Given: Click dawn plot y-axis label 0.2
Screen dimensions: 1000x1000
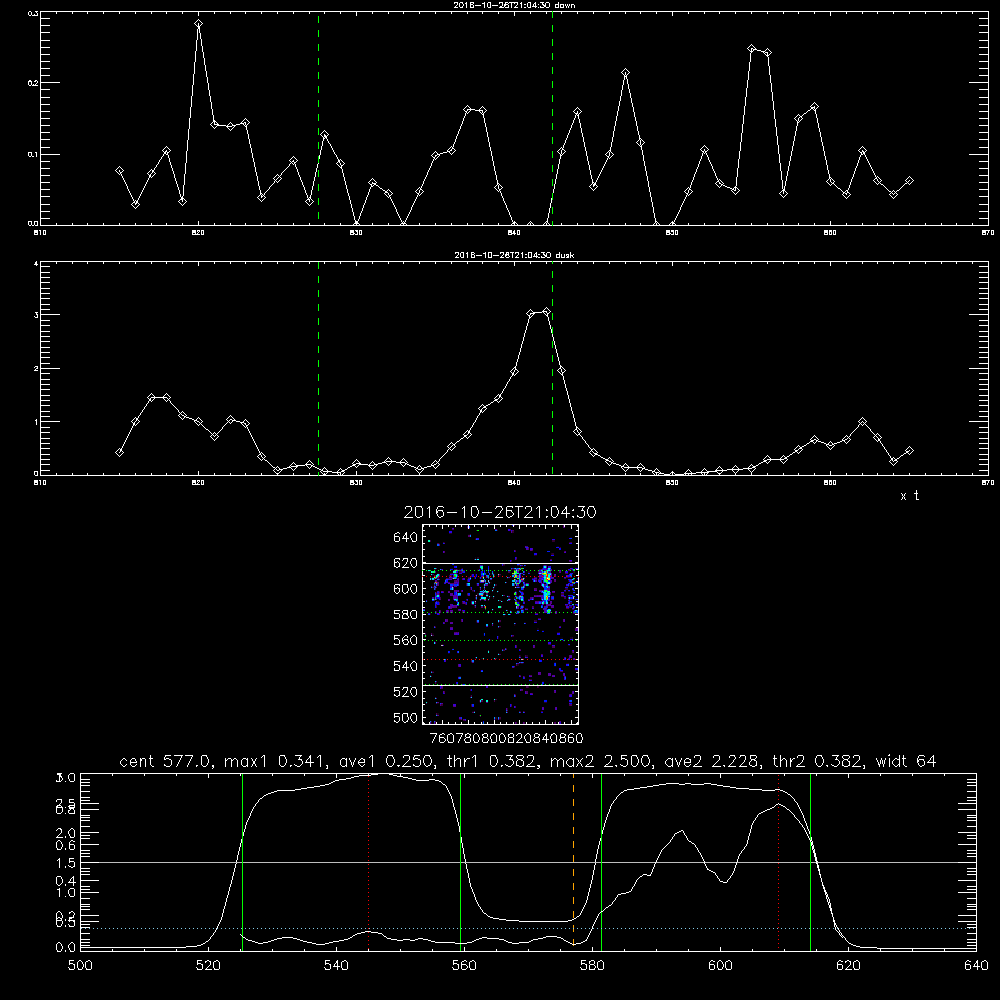Looking at the screenshot, I should [34, 83].
